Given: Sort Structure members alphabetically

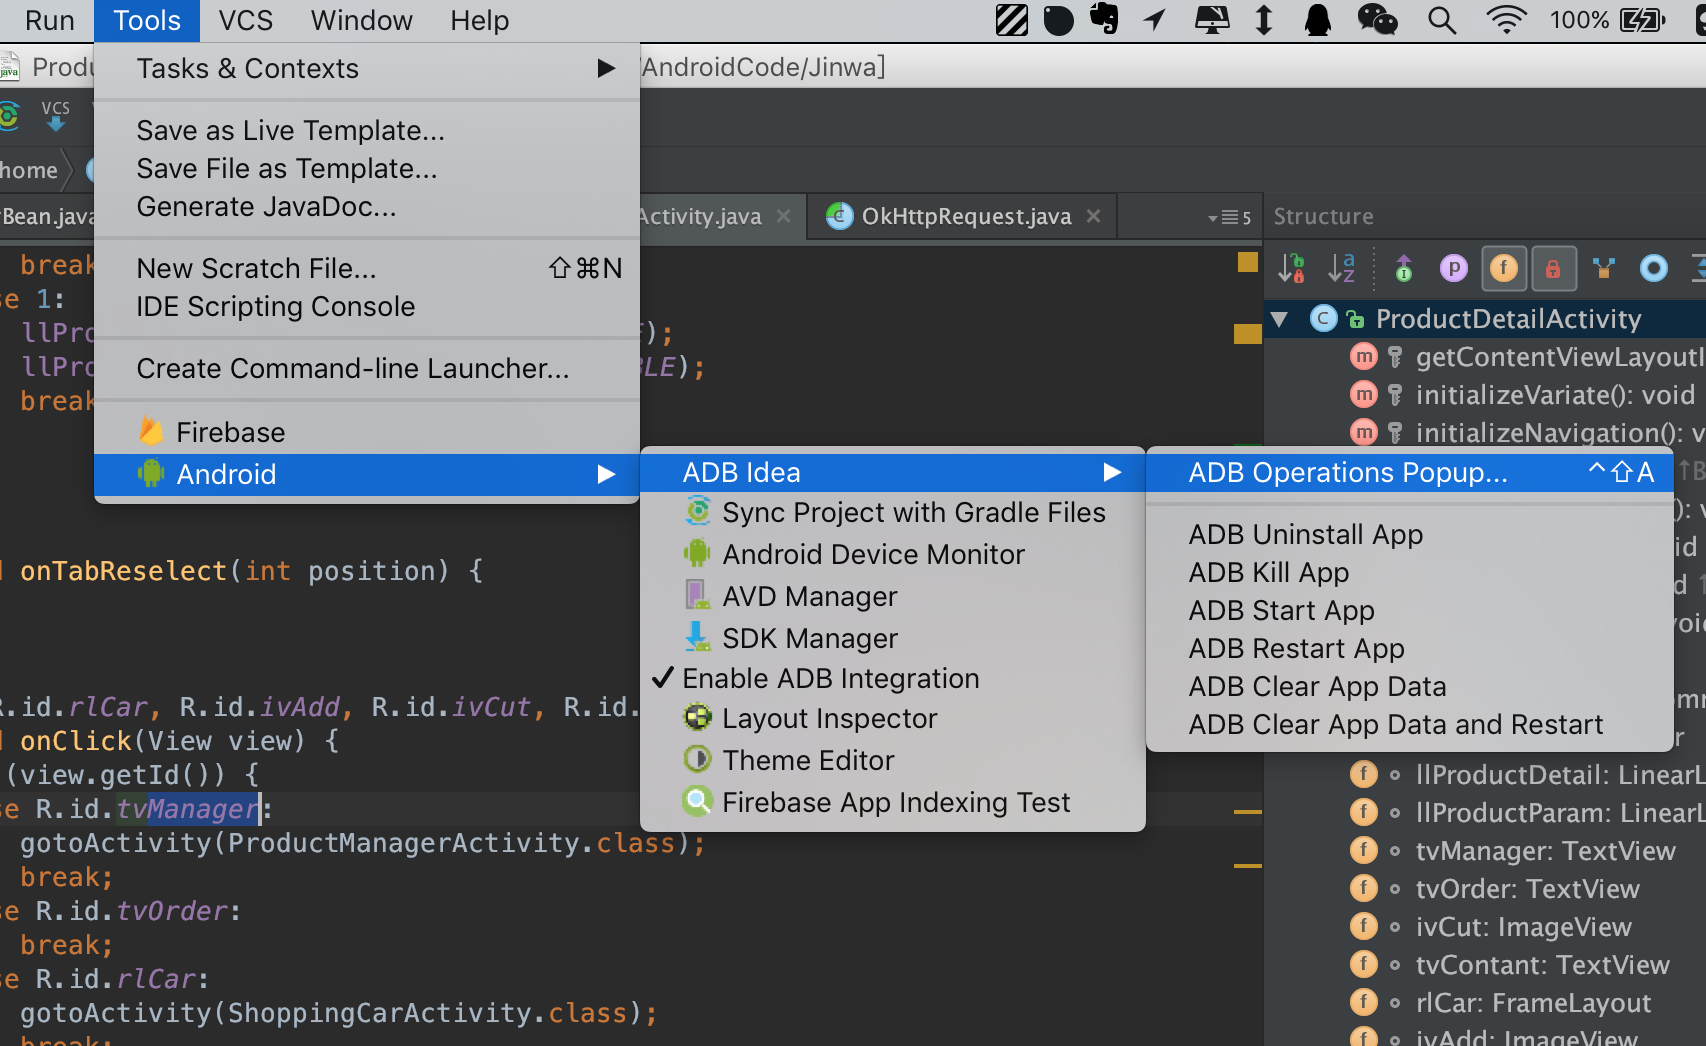Looking at the screenshot, I should tap(1341, 268).
